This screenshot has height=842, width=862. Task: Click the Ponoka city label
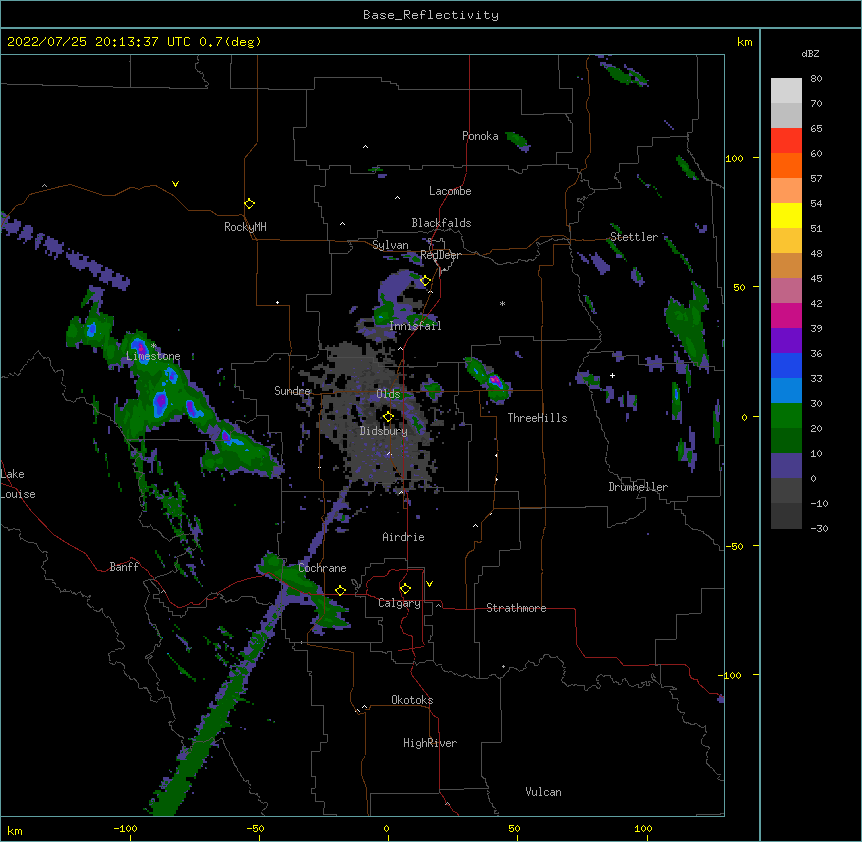point(480,136)
